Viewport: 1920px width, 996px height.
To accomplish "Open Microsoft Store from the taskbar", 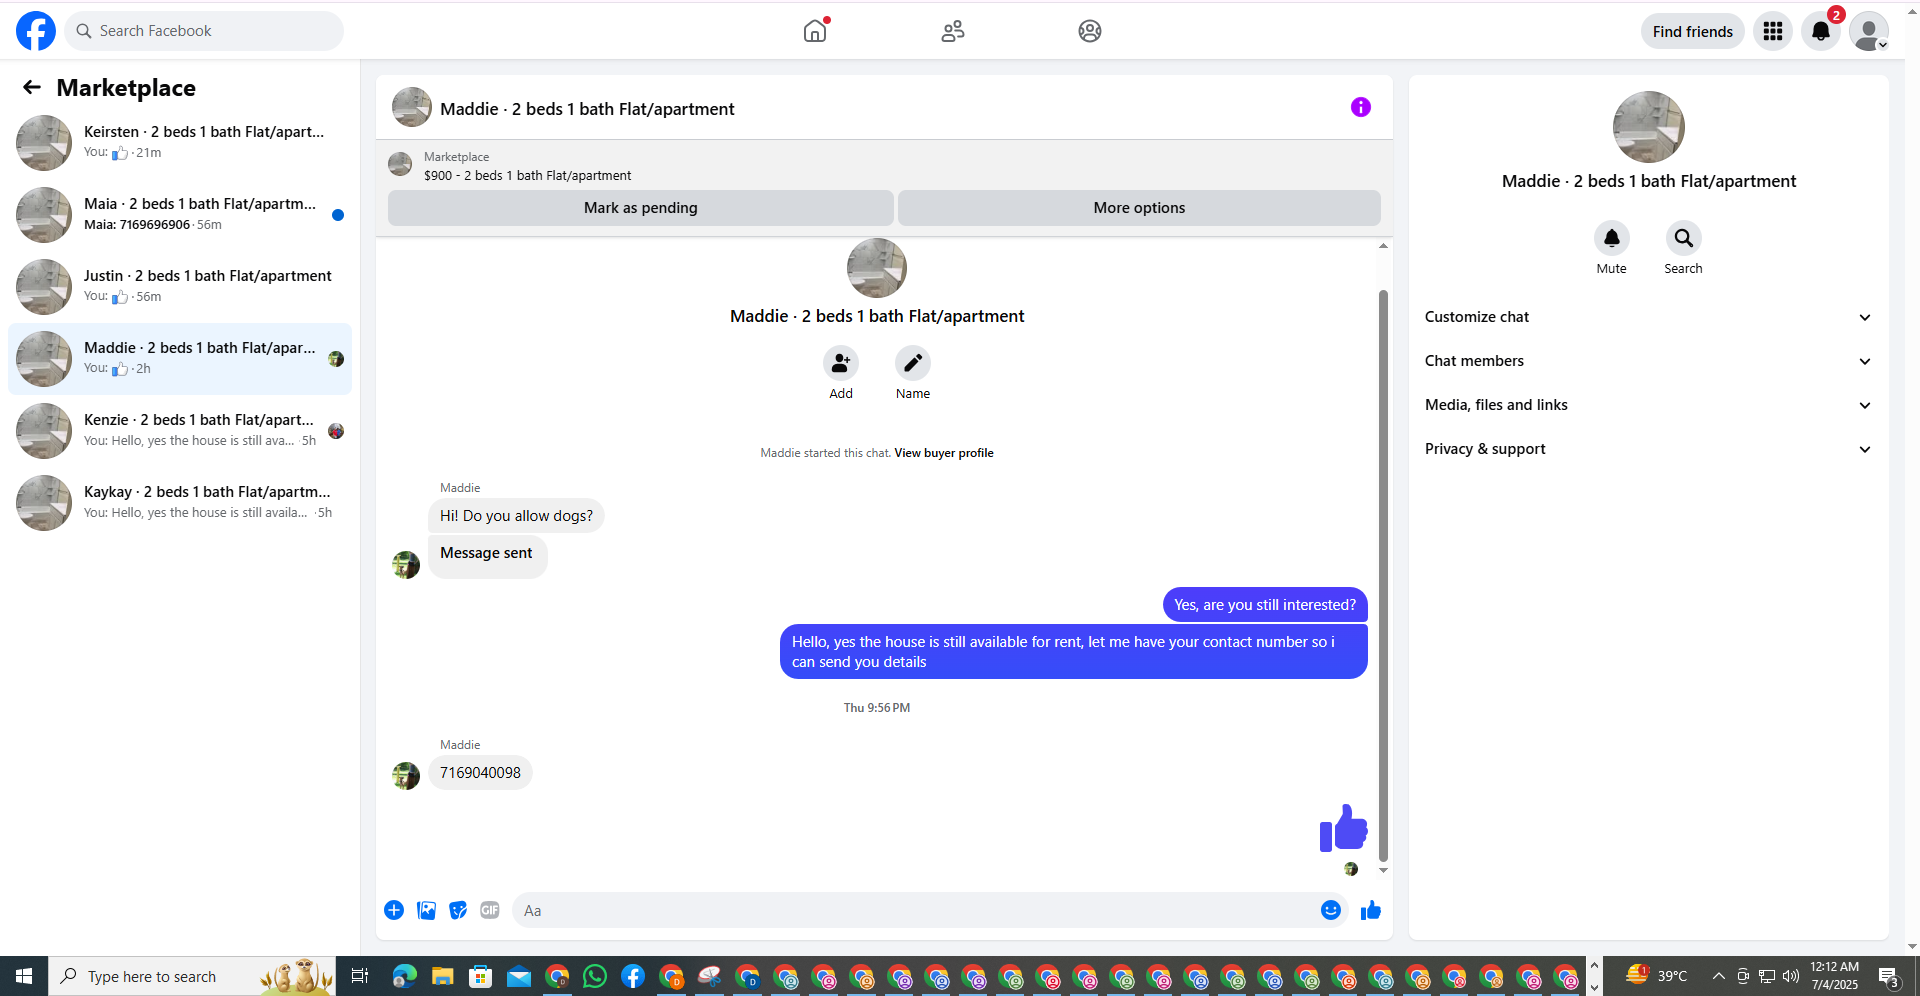I will click(x=481, y=976).
